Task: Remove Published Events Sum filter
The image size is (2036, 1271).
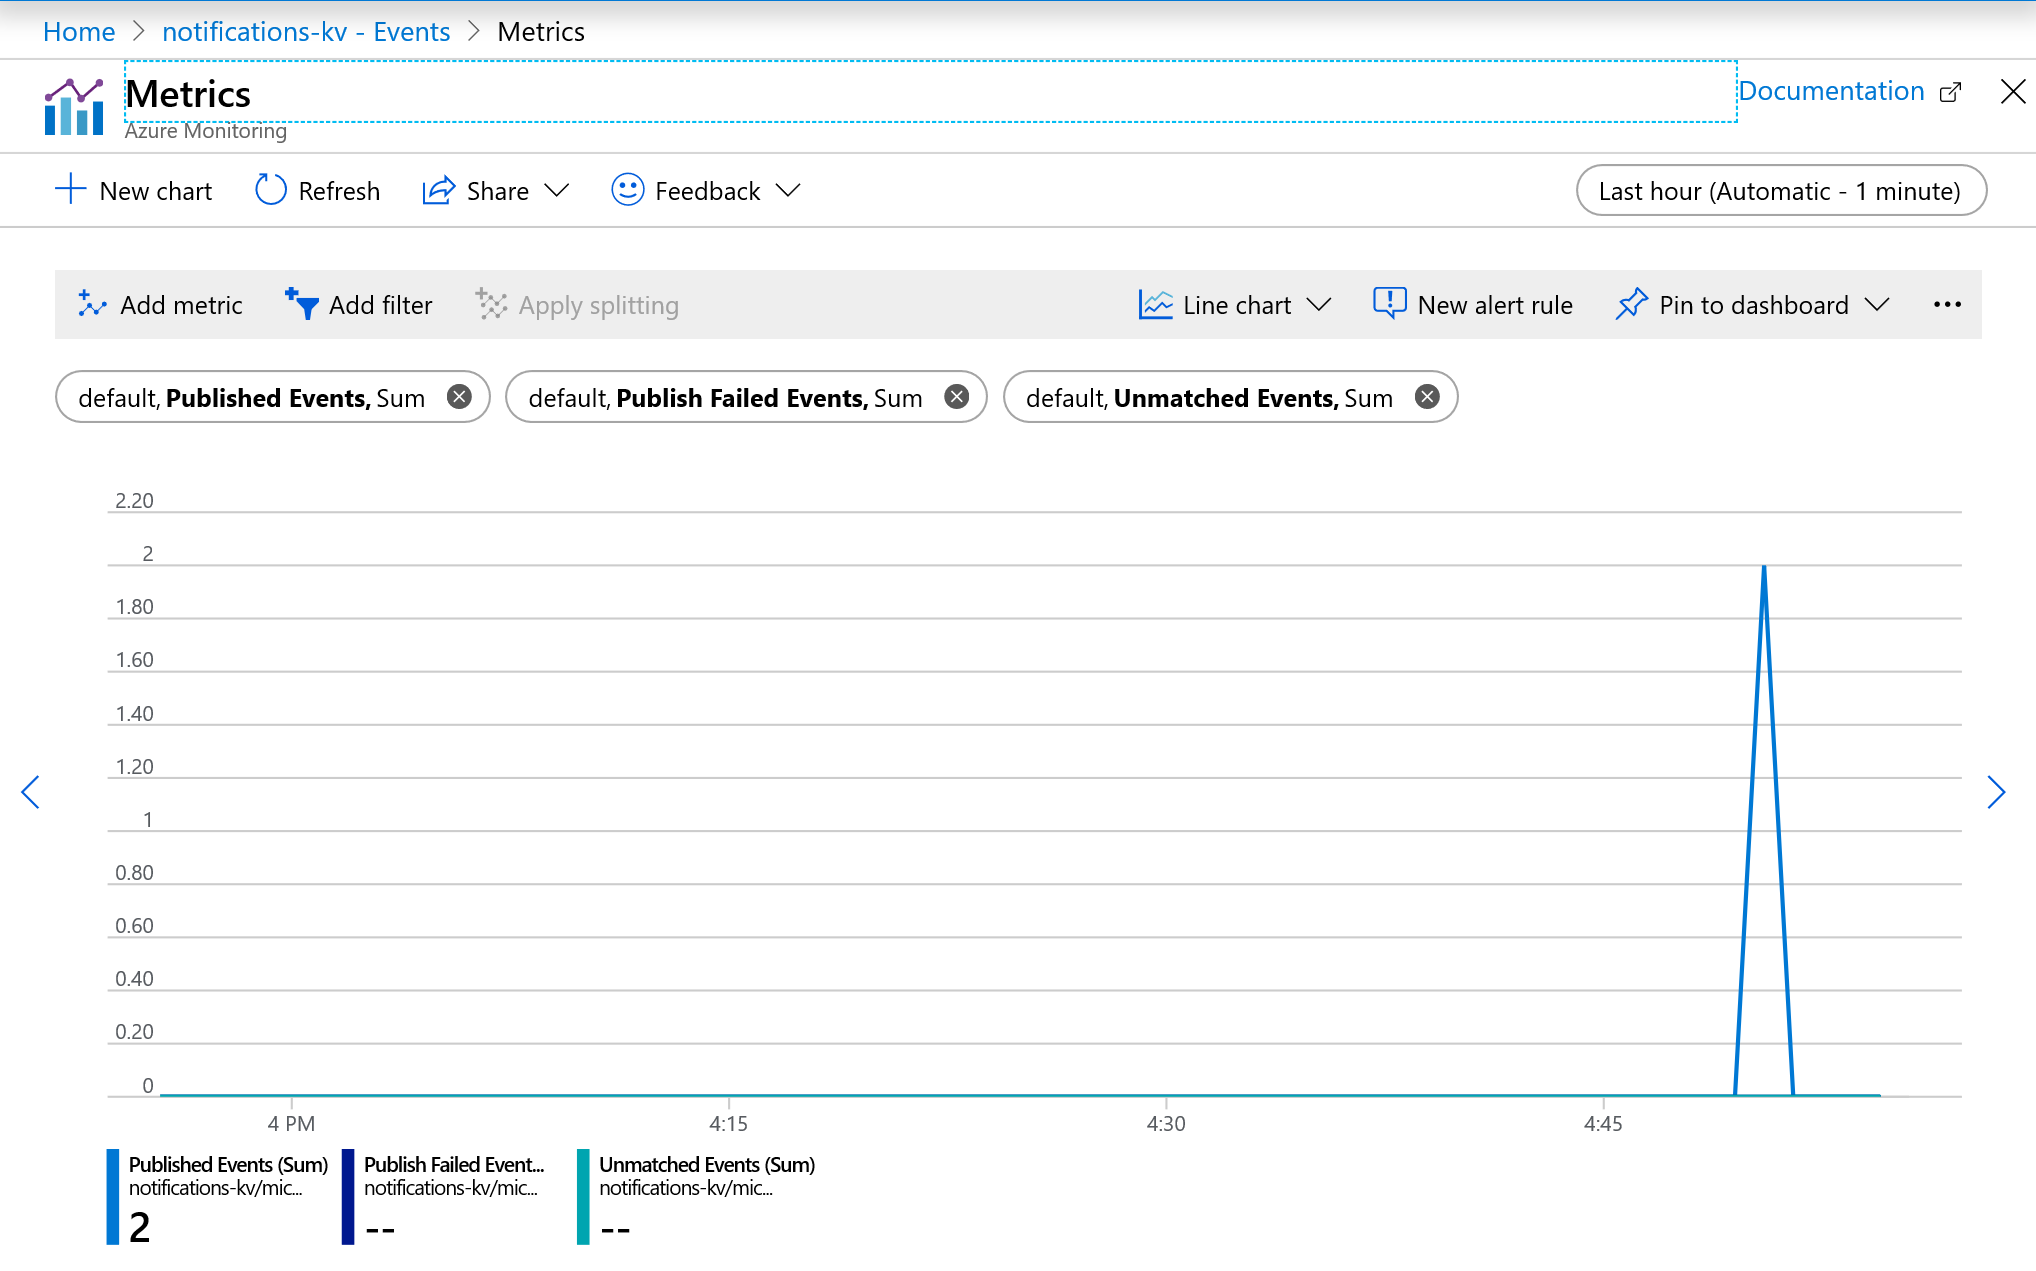Action: tap(463, 397)
